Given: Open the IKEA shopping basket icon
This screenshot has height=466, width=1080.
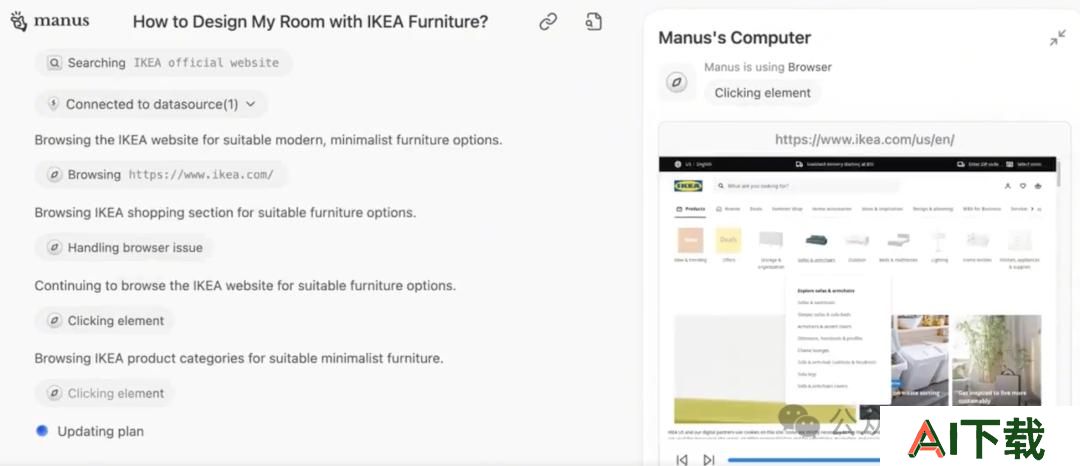Looking at the screenshot, I should click(1038, 186).
